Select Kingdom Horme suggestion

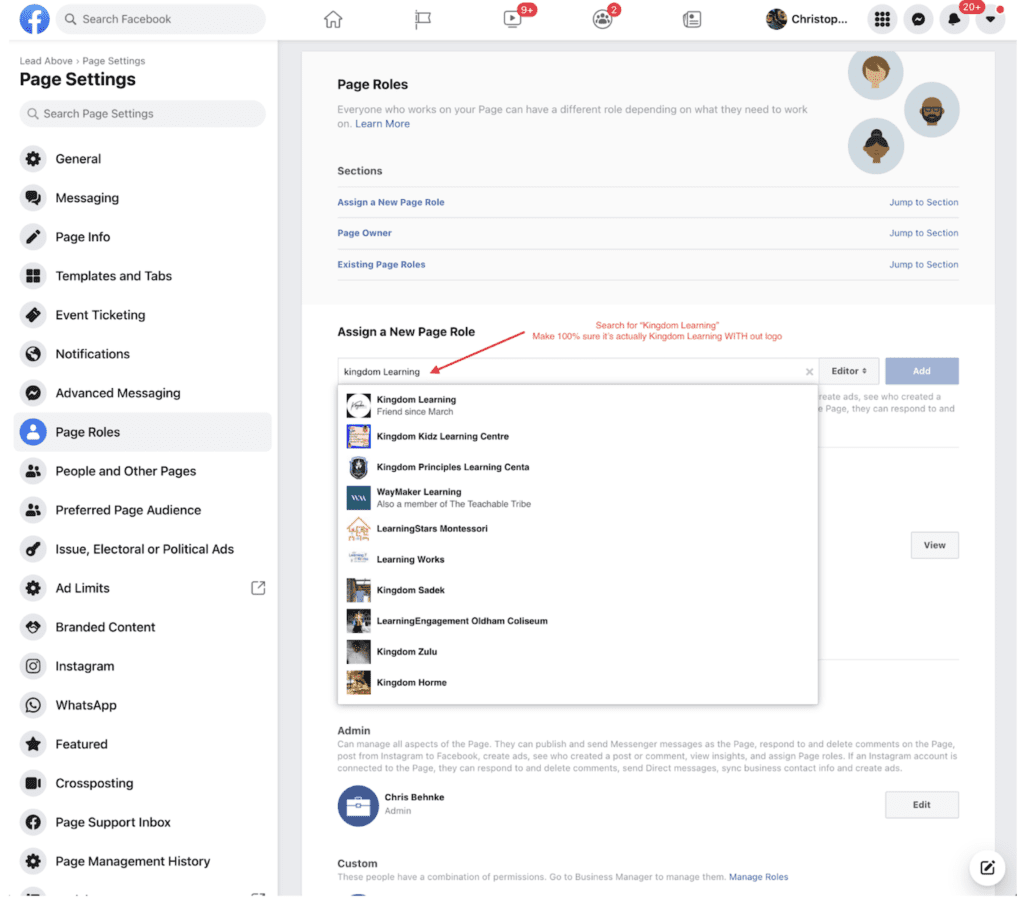tap(577, 682)
